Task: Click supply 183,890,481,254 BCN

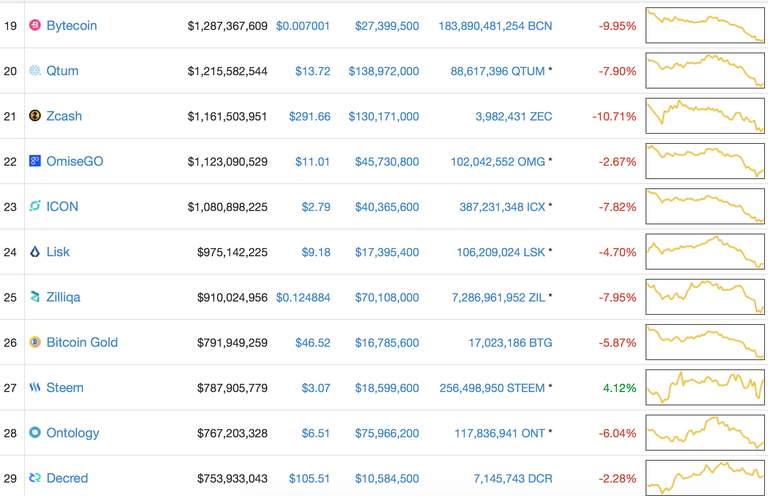Action: click(495, 26)
